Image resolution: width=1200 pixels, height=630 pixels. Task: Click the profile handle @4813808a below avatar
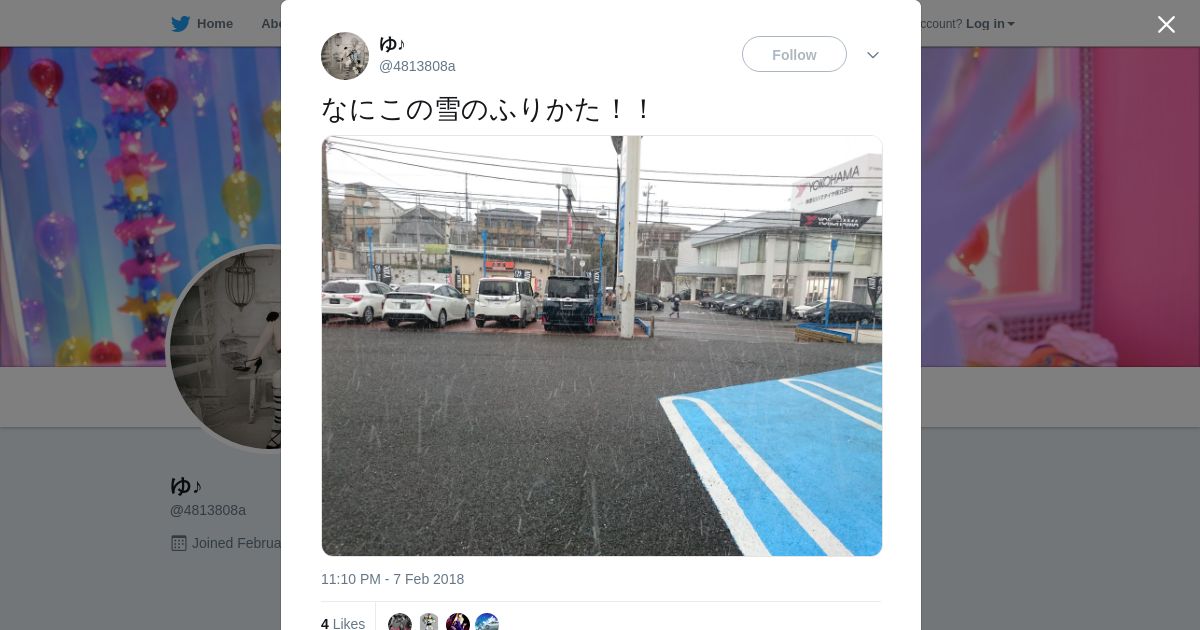pos(208,510)
